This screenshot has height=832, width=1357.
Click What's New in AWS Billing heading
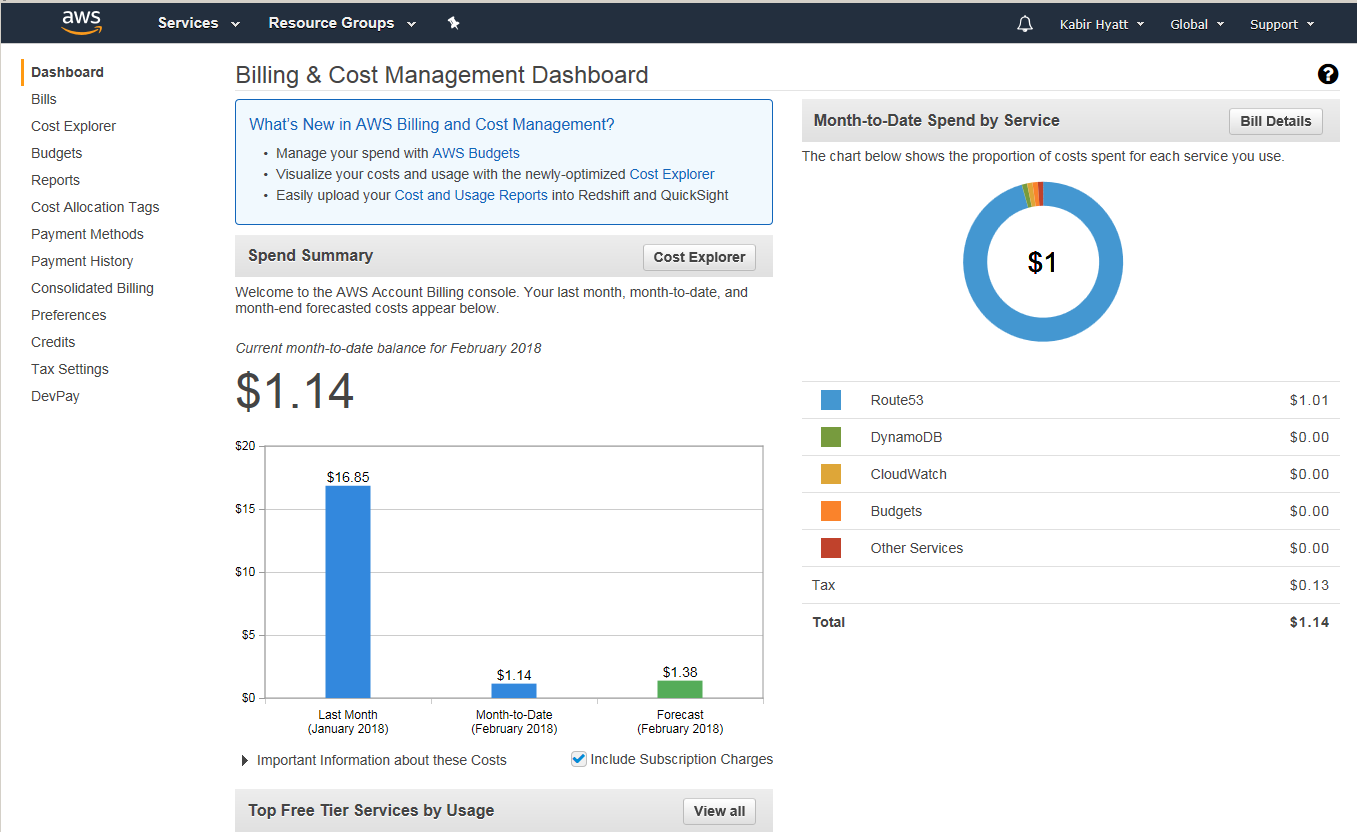click(x=432, y=124)
